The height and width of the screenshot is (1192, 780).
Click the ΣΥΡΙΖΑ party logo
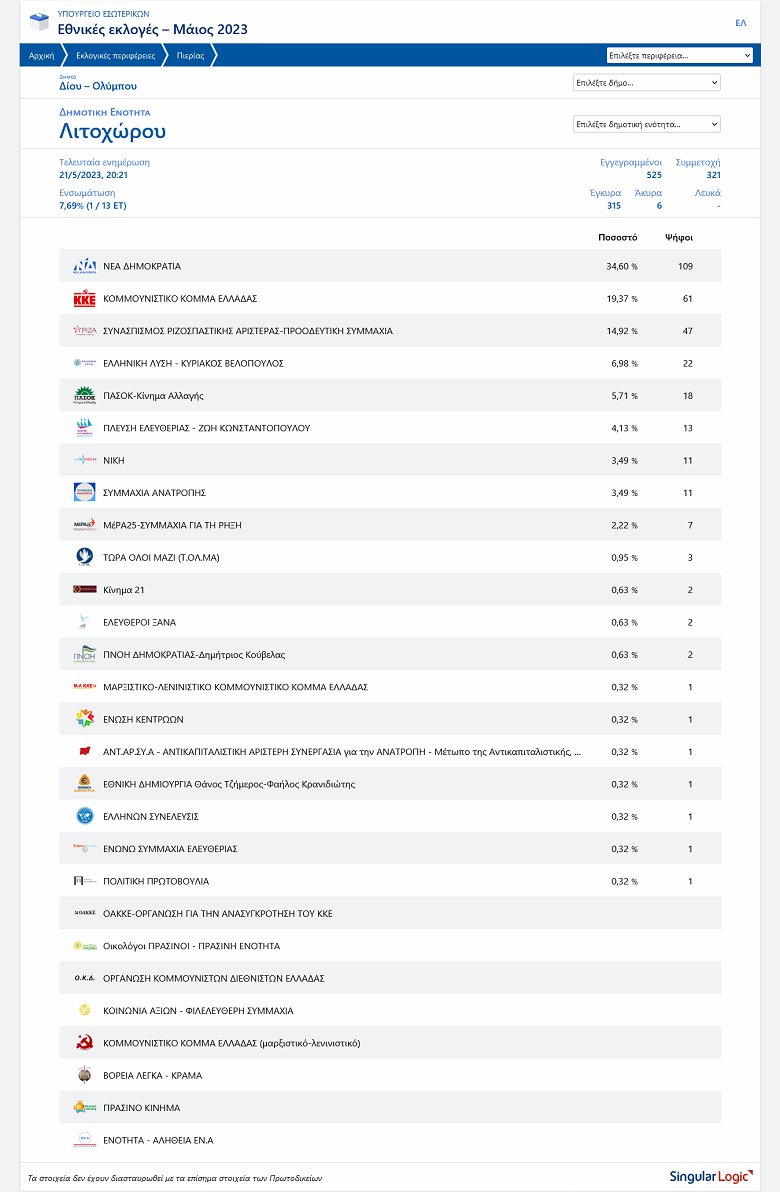(84, 331)
